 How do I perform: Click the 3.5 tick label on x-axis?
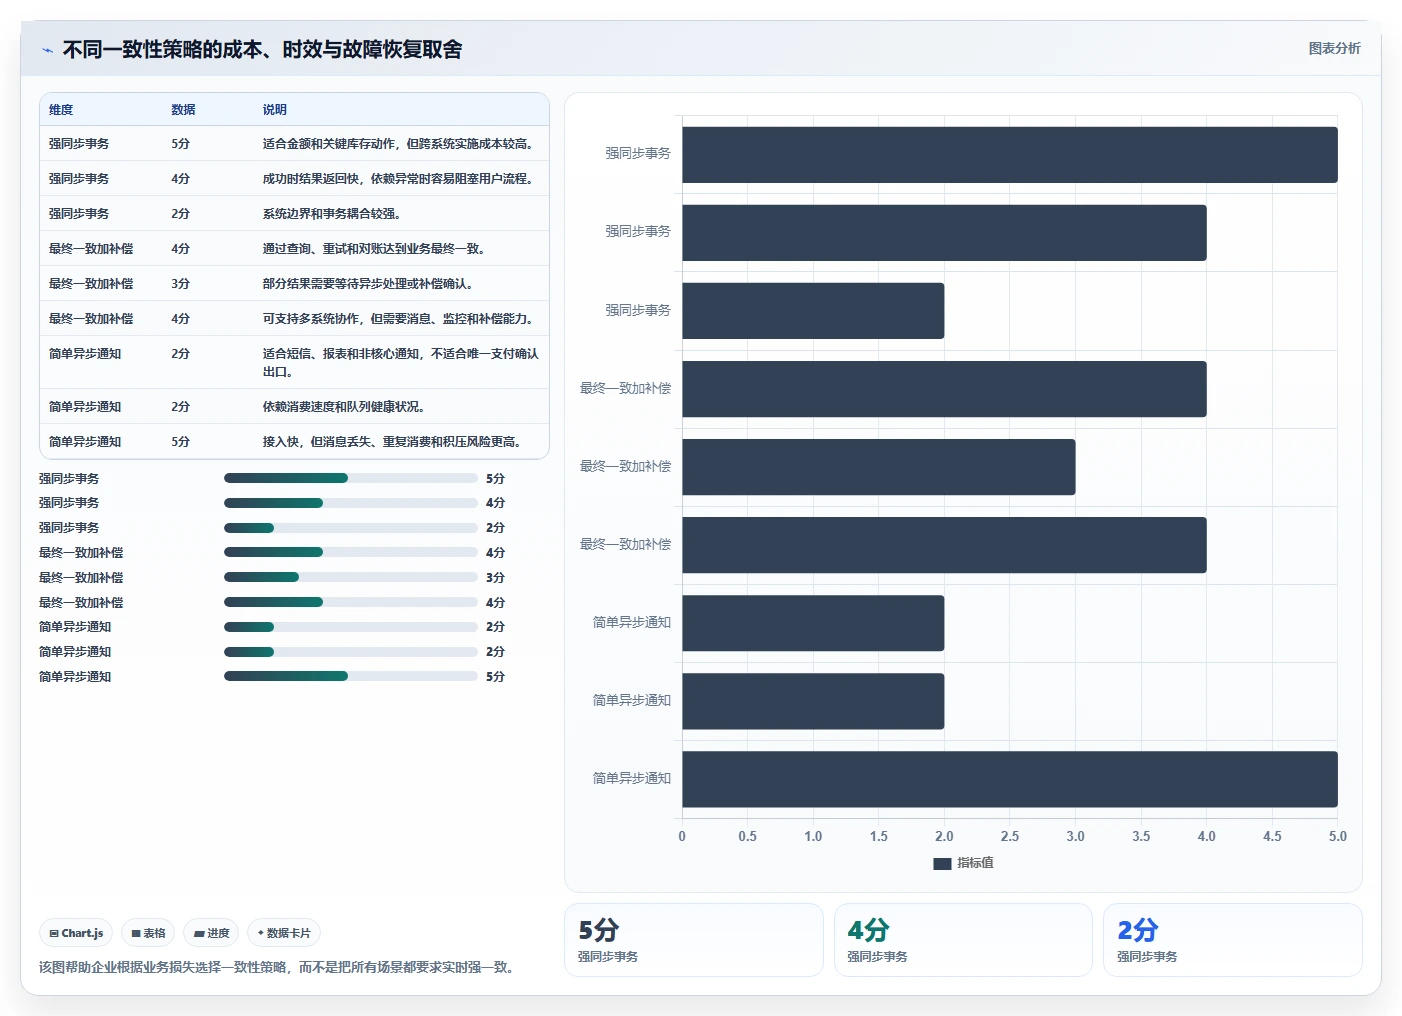pos(1141,836)
